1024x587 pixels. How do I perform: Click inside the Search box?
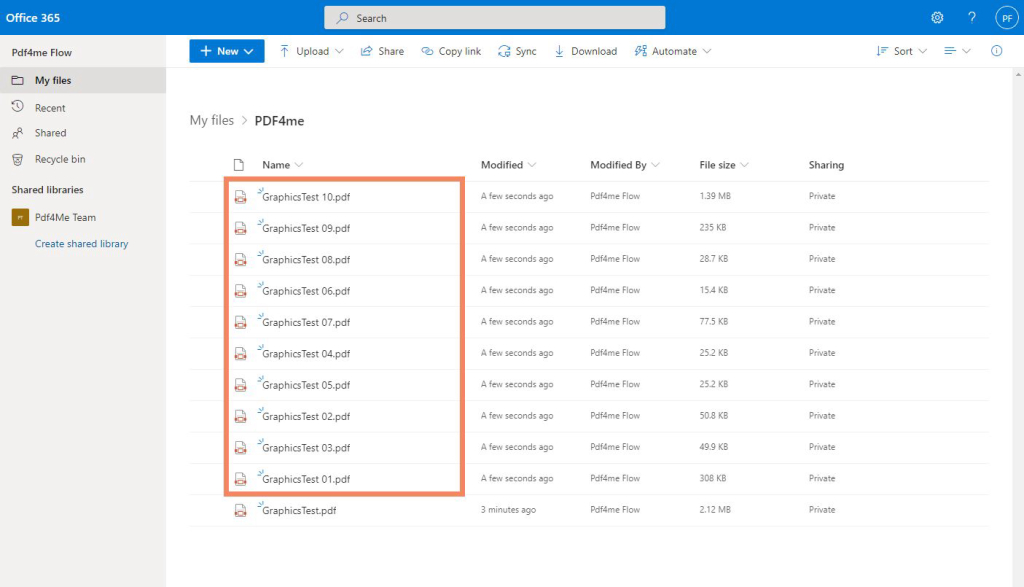click(495, 18)
